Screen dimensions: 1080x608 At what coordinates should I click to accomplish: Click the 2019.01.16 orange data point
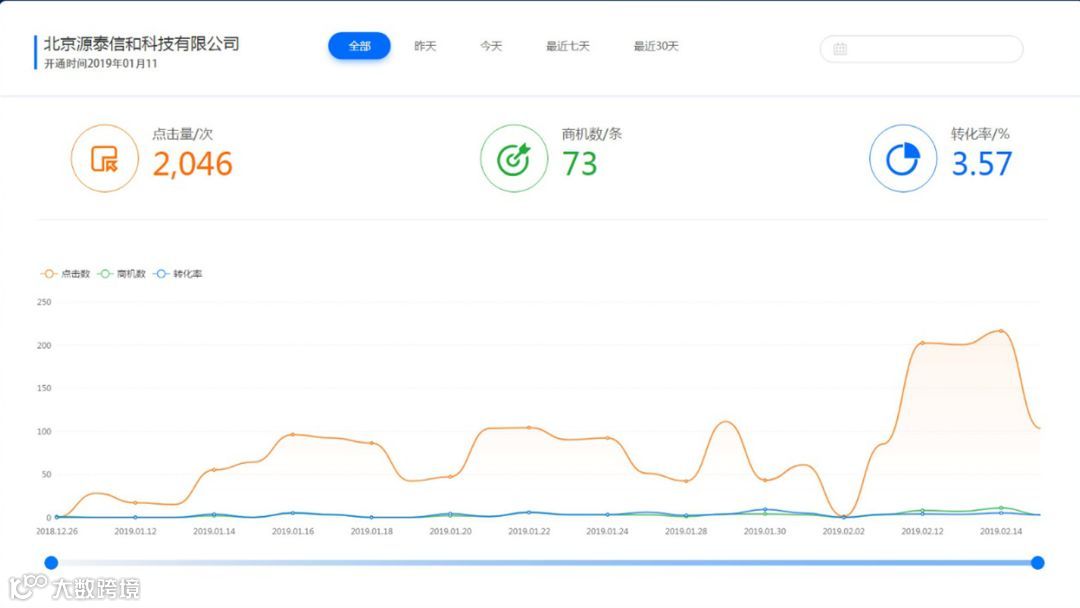click(x=293, y=434)
